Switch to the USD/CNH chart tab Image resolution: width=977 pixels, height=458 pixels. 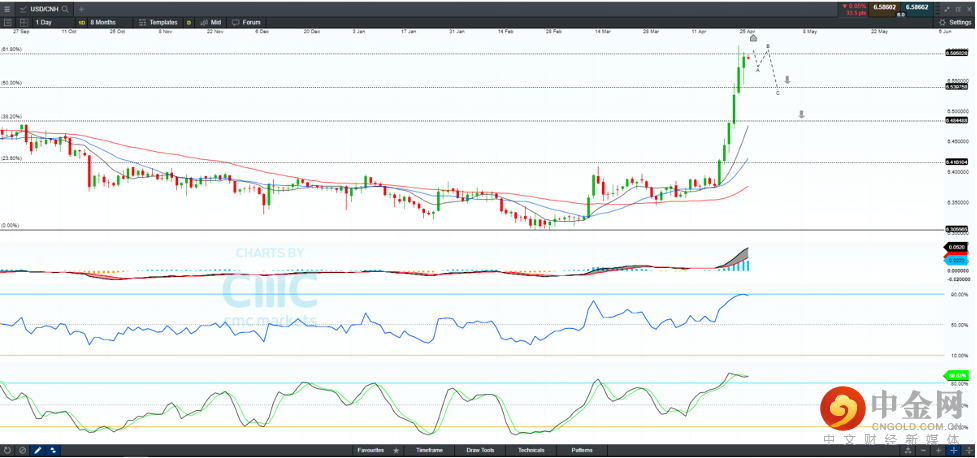40,8
